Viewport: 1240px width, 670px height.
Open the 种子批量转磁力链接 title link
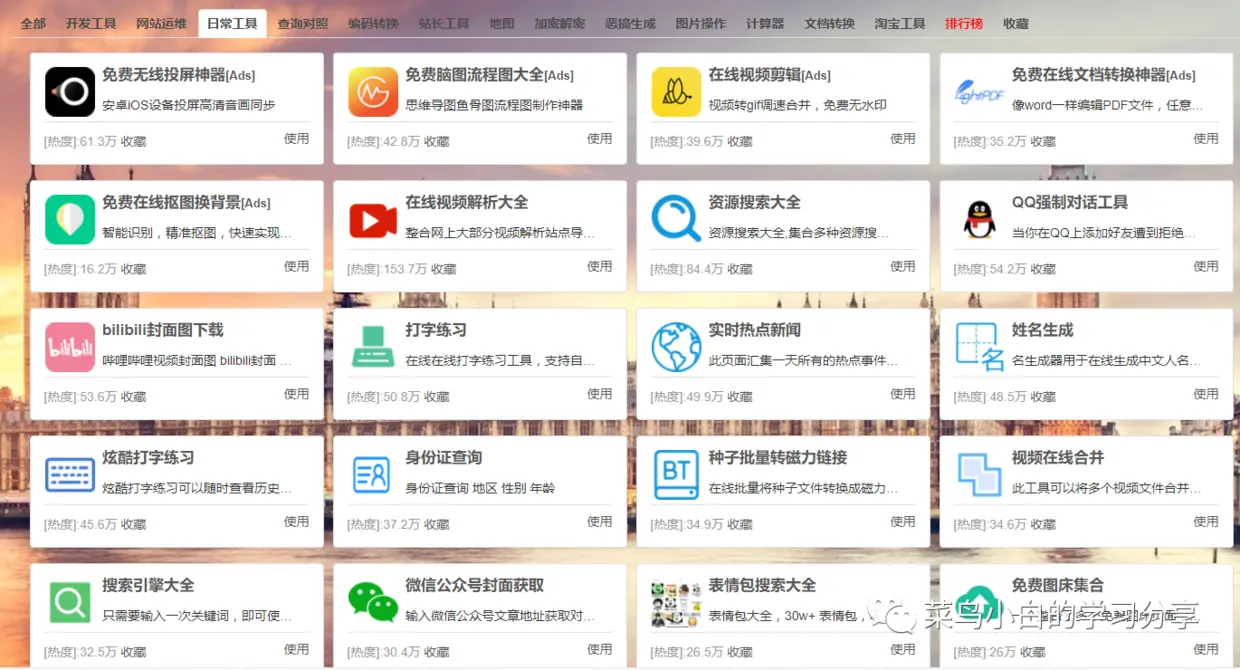[x=778, y=458]
